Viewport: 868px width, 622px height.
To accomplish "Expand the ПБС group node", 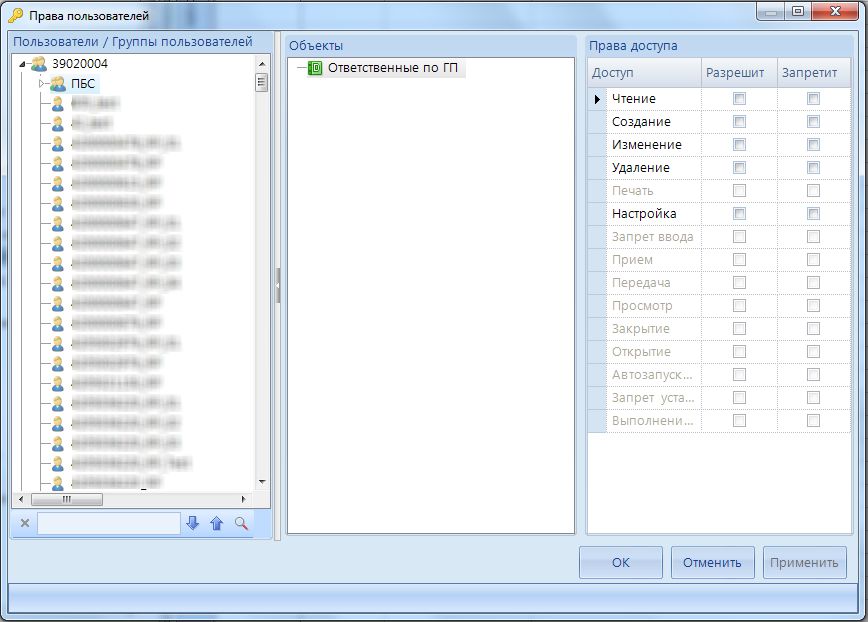I will tap(42, 84).
